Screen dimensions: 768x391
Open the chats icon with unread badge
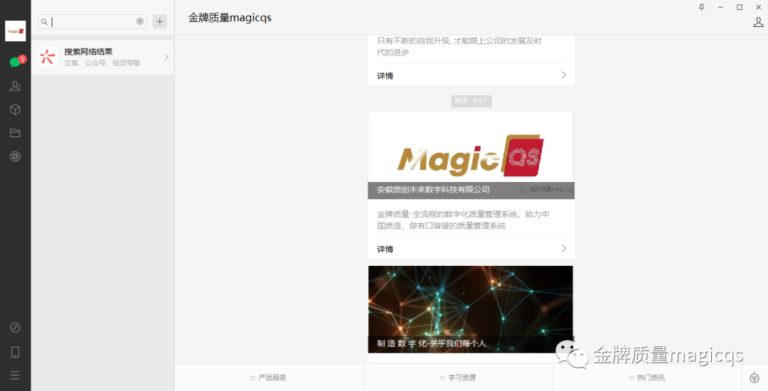[x=16, y=62]
